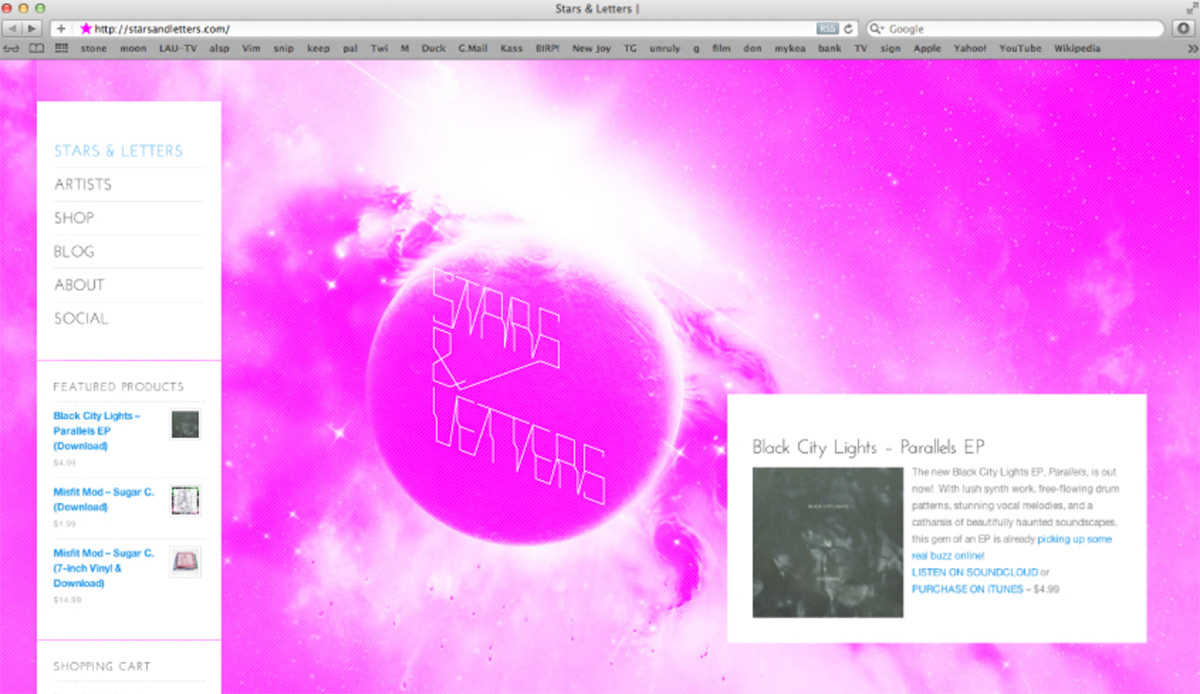Screen dimensions: 1200x694
Task: Open the ABOUT page
Action: click(x=79, y=285)
